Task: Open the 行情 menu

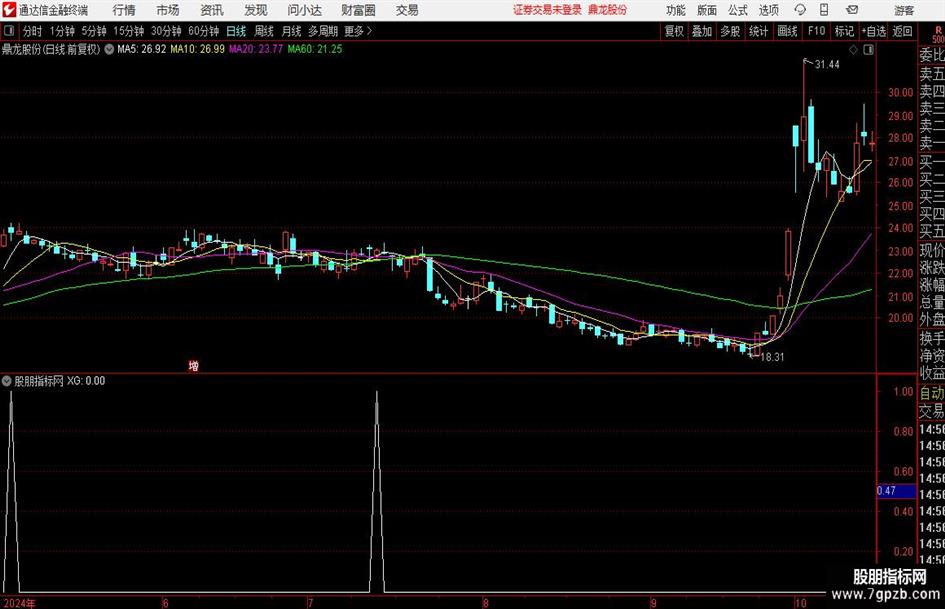Action: point(124,10)
